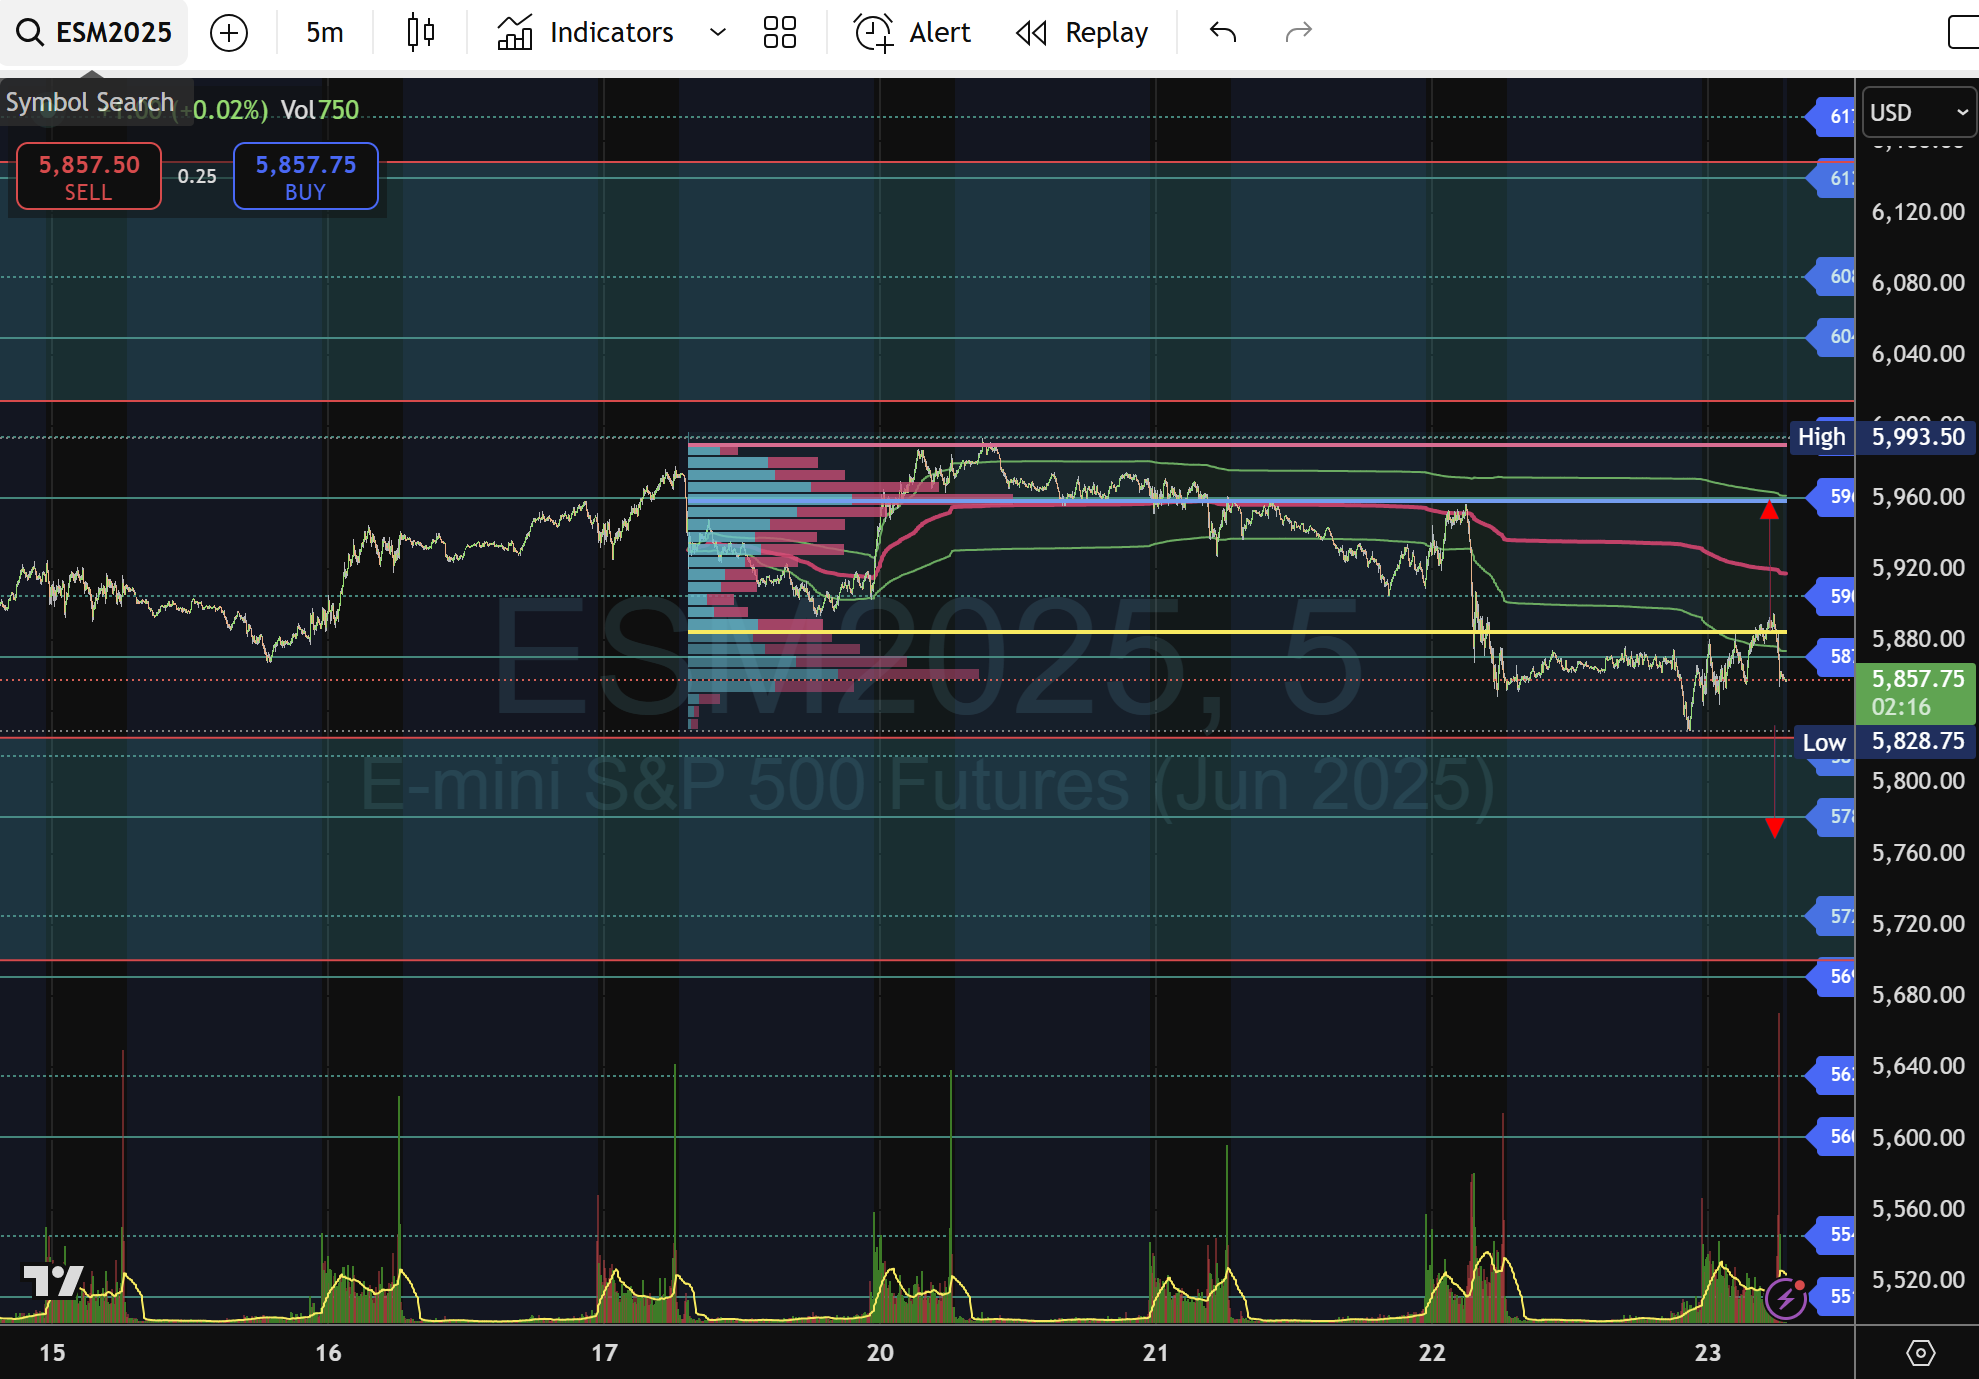Click the blue 604 price line tag
This screenshot has height=1379, width=1979.
pos(1832,337)
